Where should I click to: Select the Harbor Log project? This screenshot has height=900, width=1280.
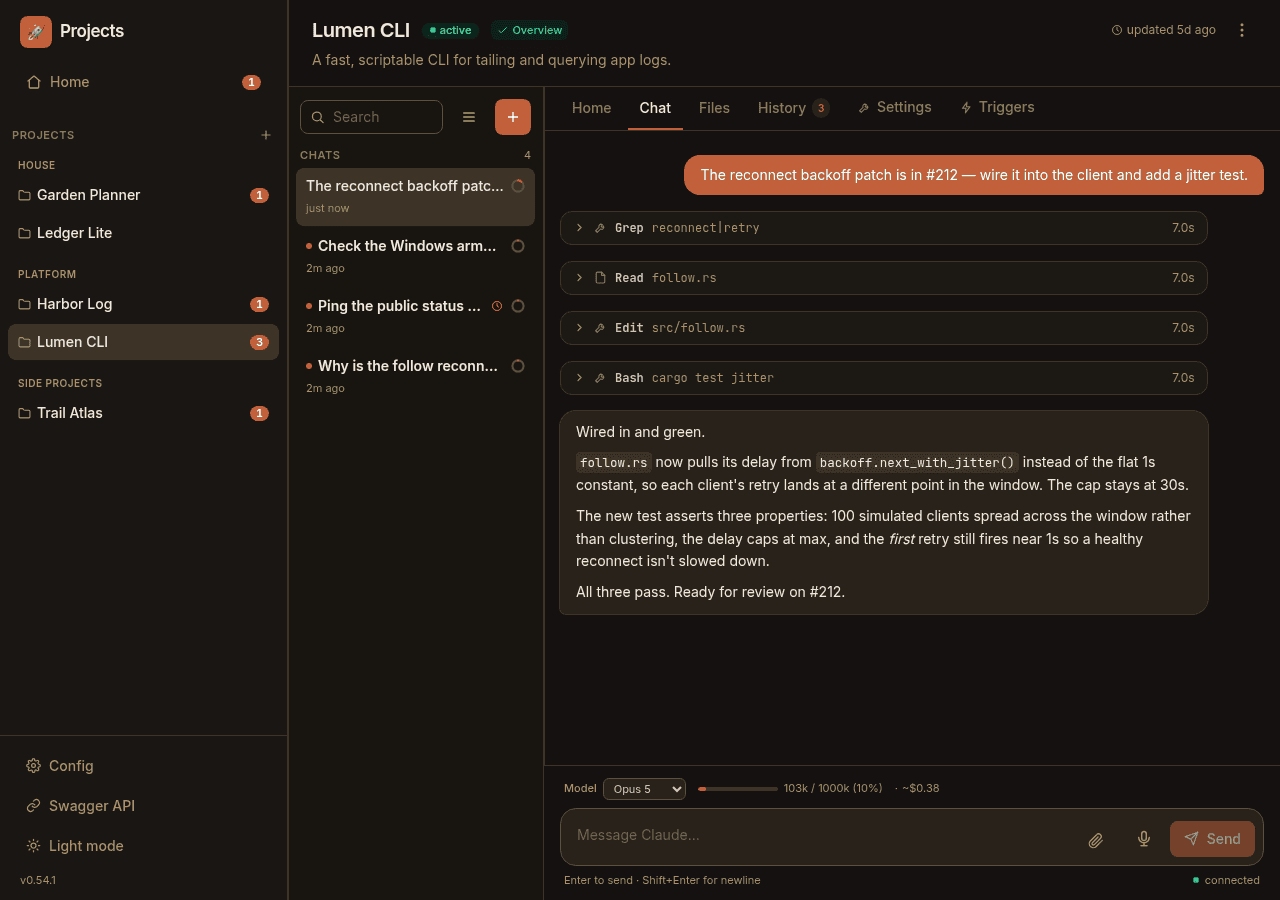click(144, 304)
